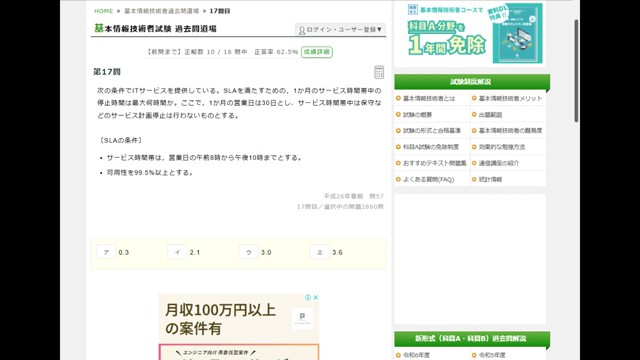Open the 基本情報技術者過去問道場 breadcrumb
Screen dimensions: 640x360
[x=161, y=11]
